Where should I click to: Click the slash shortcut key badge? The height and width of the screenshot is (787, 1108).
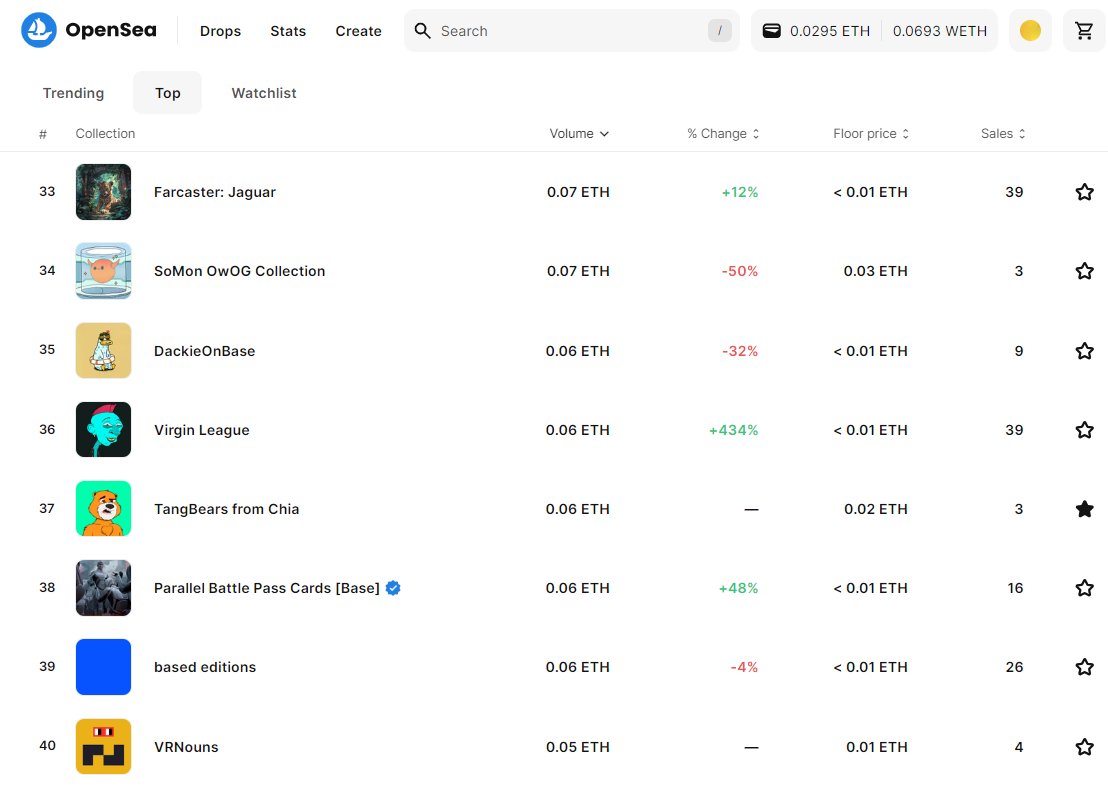(x=719, y=30)
